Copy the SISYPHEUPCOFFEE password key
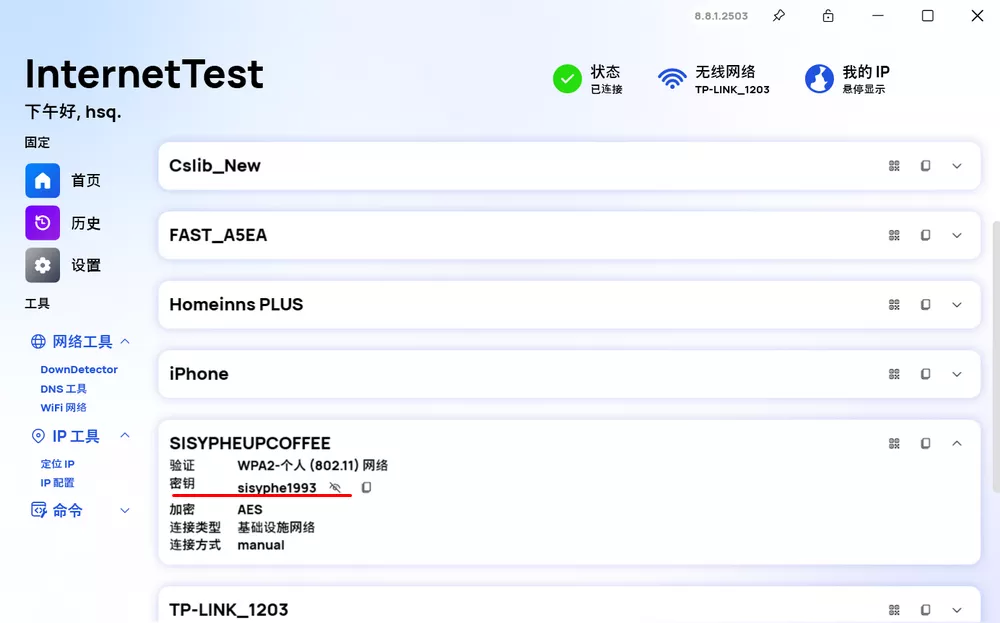The width and height of the screenshot is (1000, 623). (x=366, y=488)
